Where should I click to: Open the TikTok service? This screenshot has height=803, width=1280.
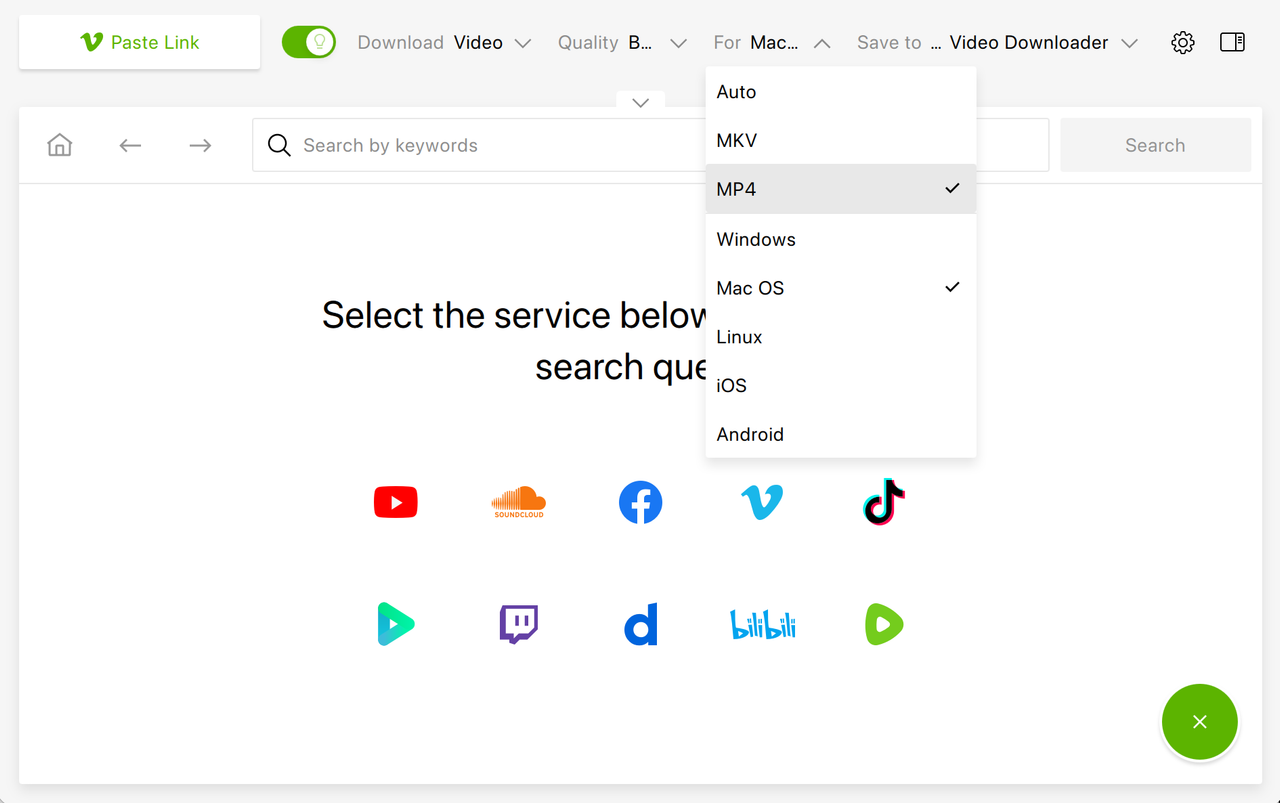pos(884,502)
